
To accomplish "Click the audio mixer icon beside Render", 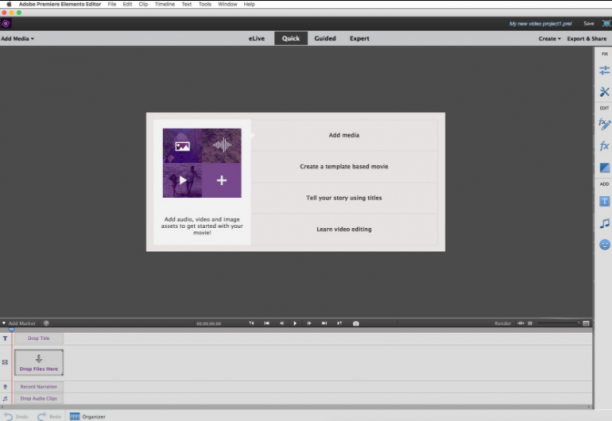I will (x=520, y=323).
